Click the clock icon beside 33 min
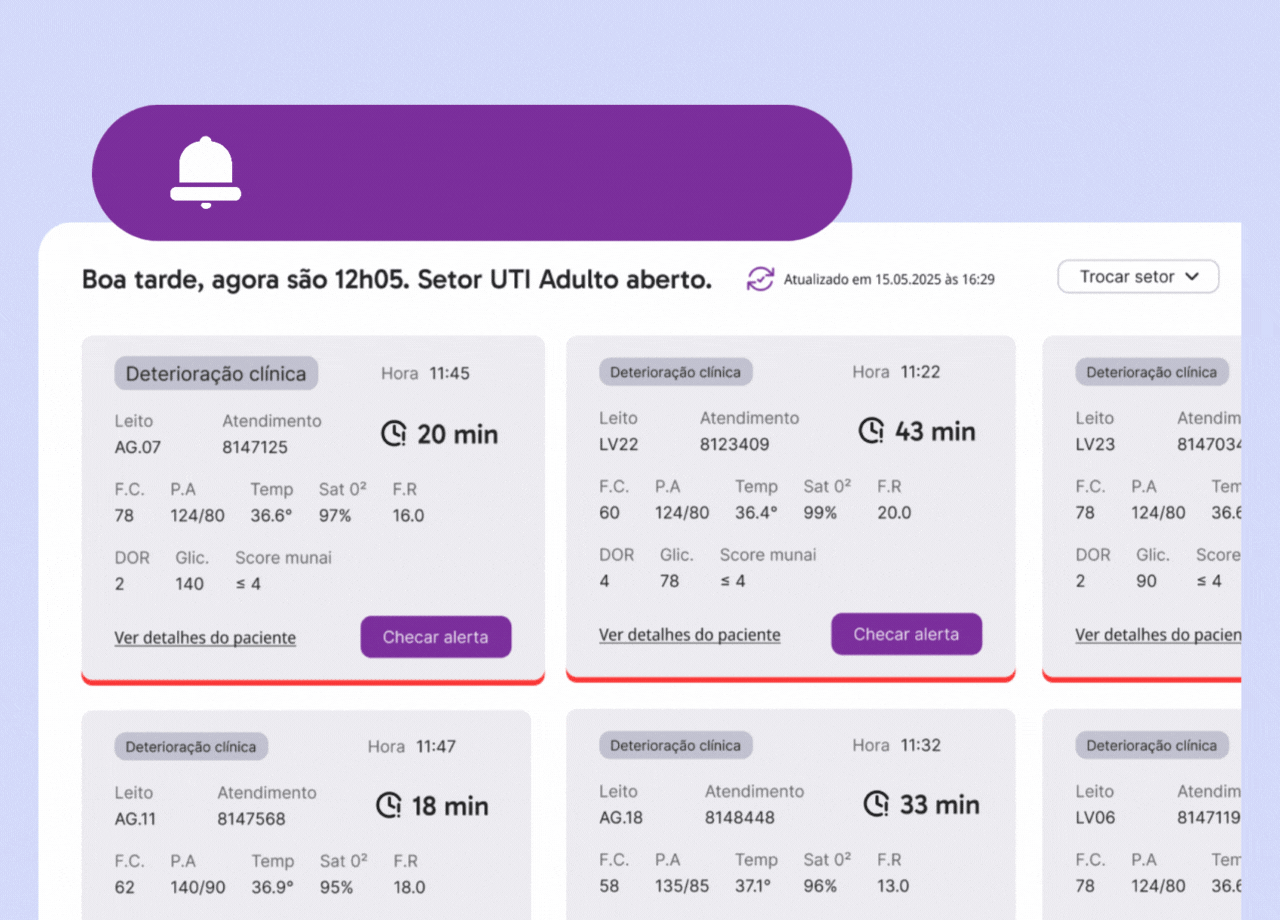The width and height of the screenshot is (1280, 920). pos(876,804)
